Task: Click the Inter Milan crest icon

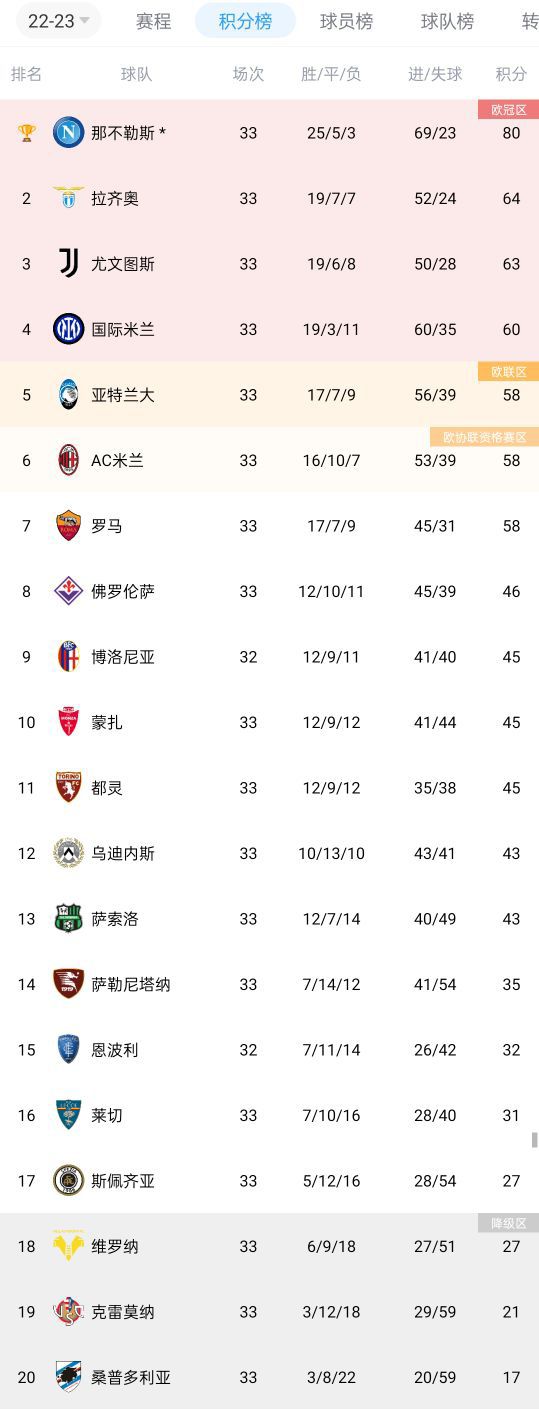Action: click(68, 329)
